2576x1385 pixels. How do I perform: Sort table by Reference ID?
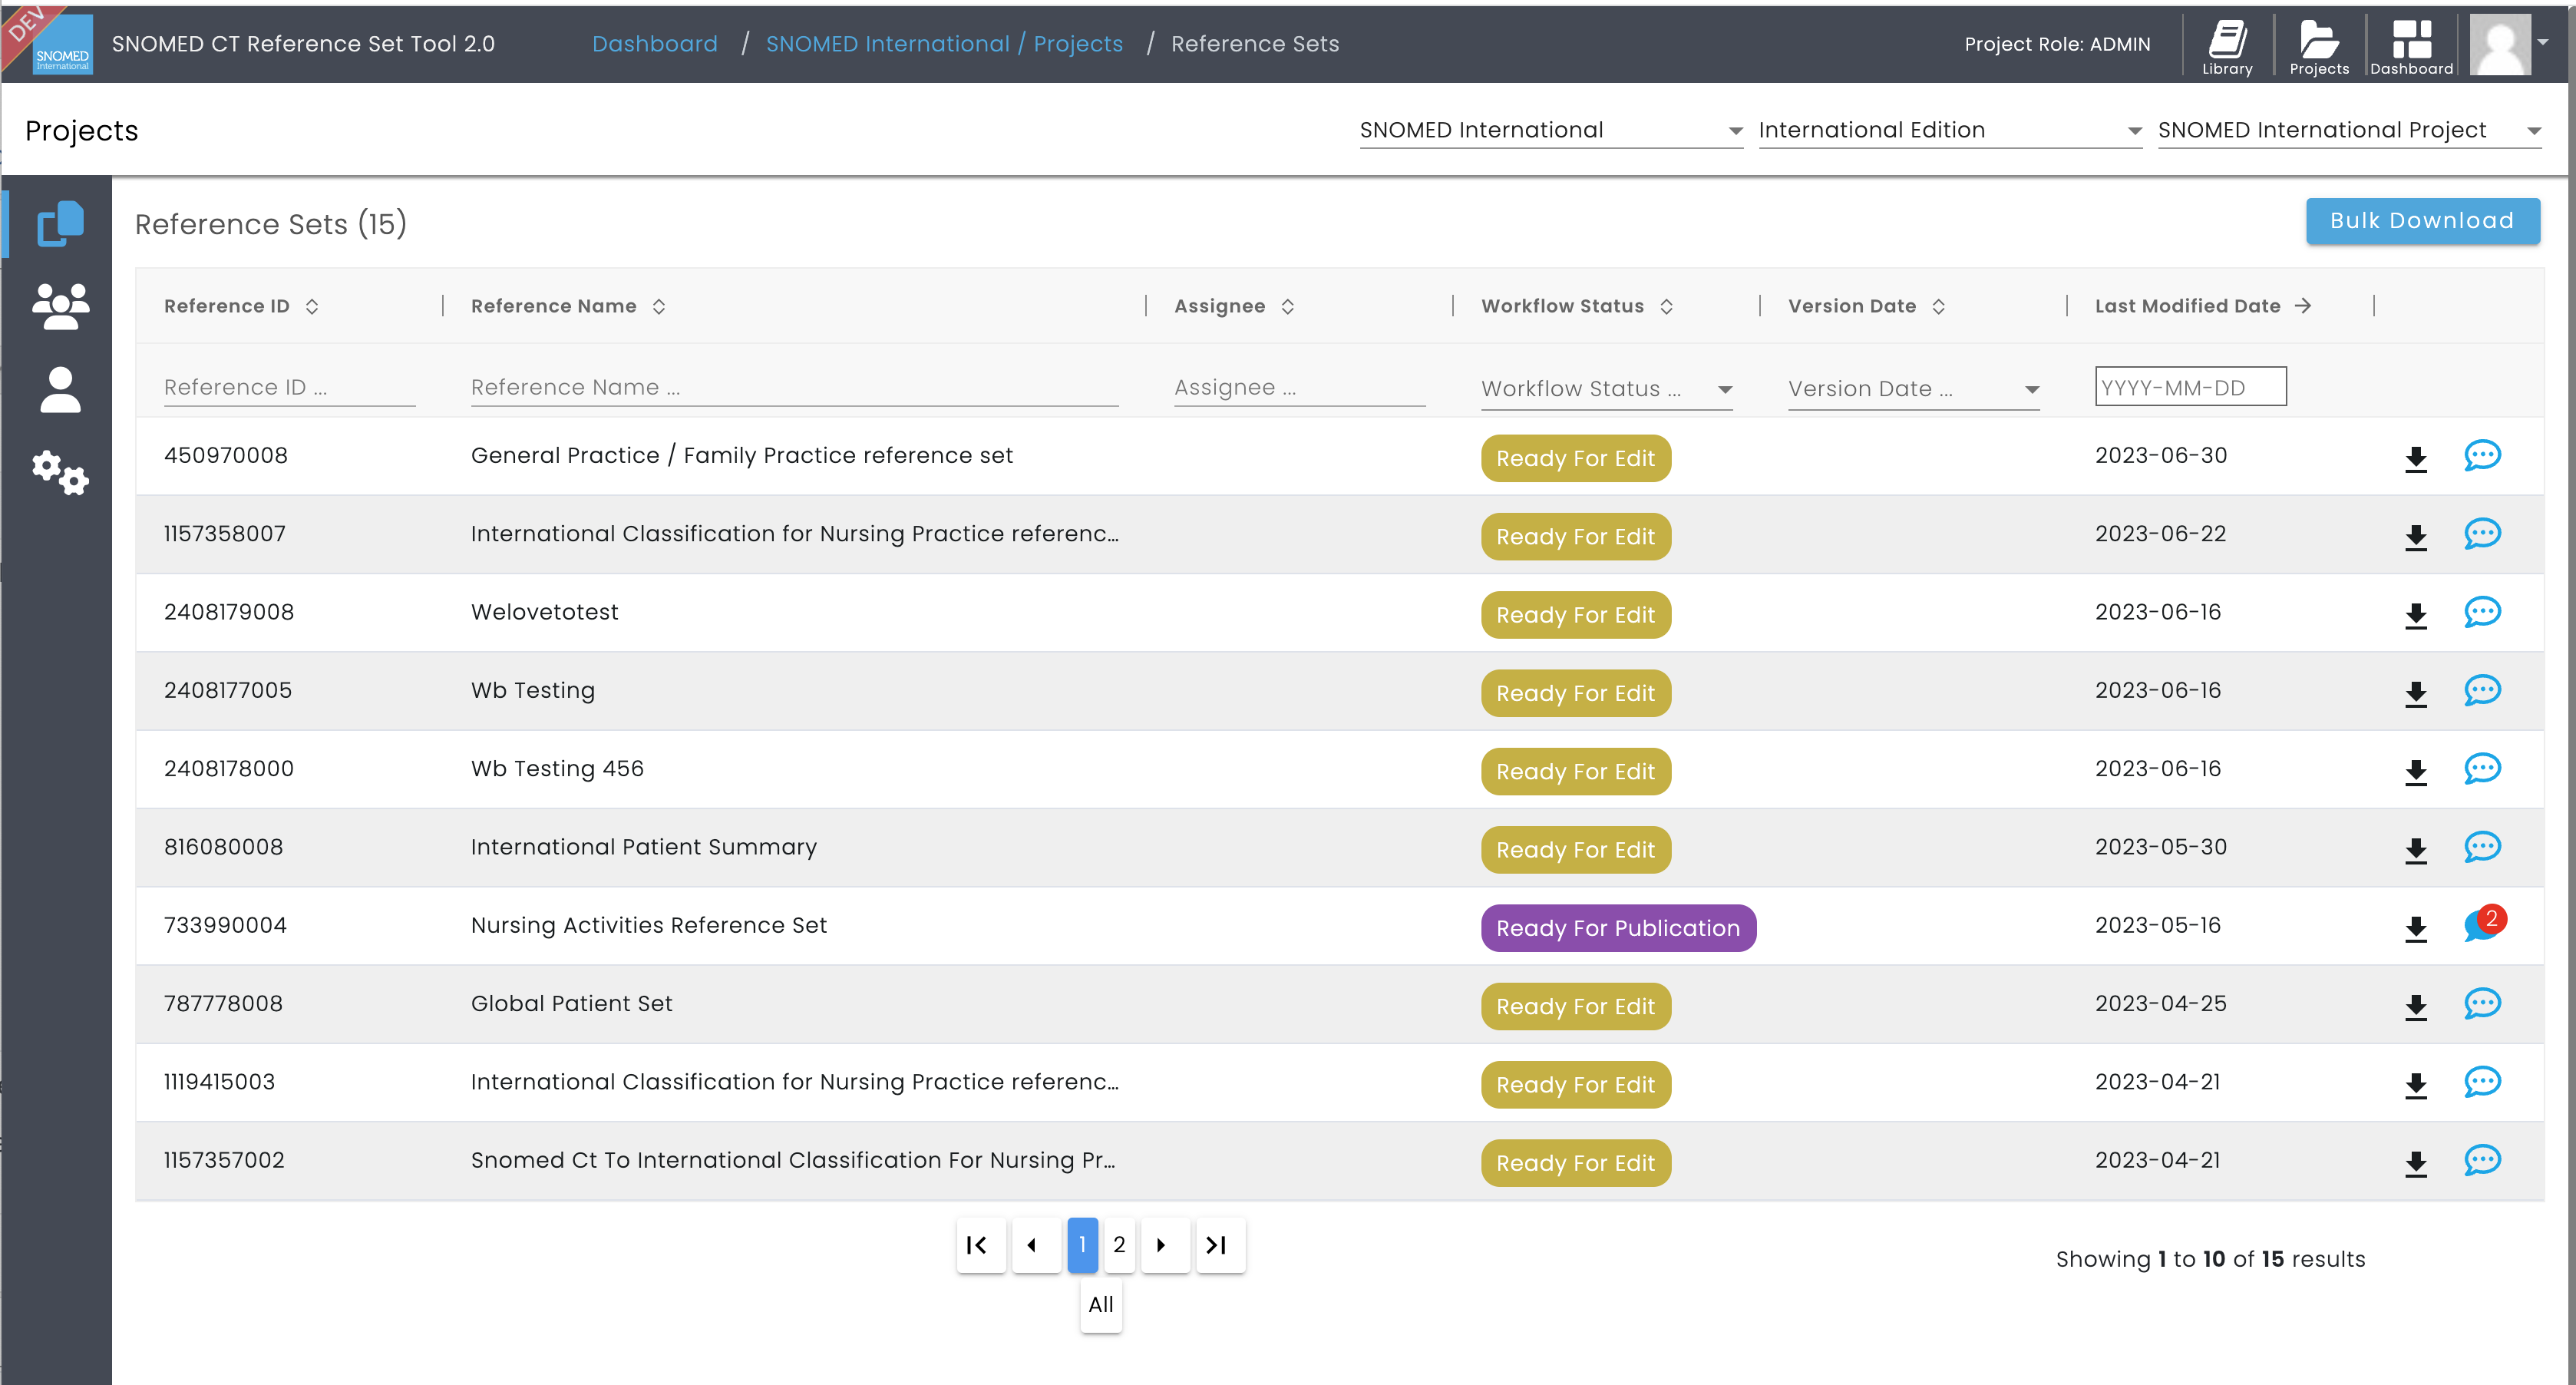tap(312, 306)
